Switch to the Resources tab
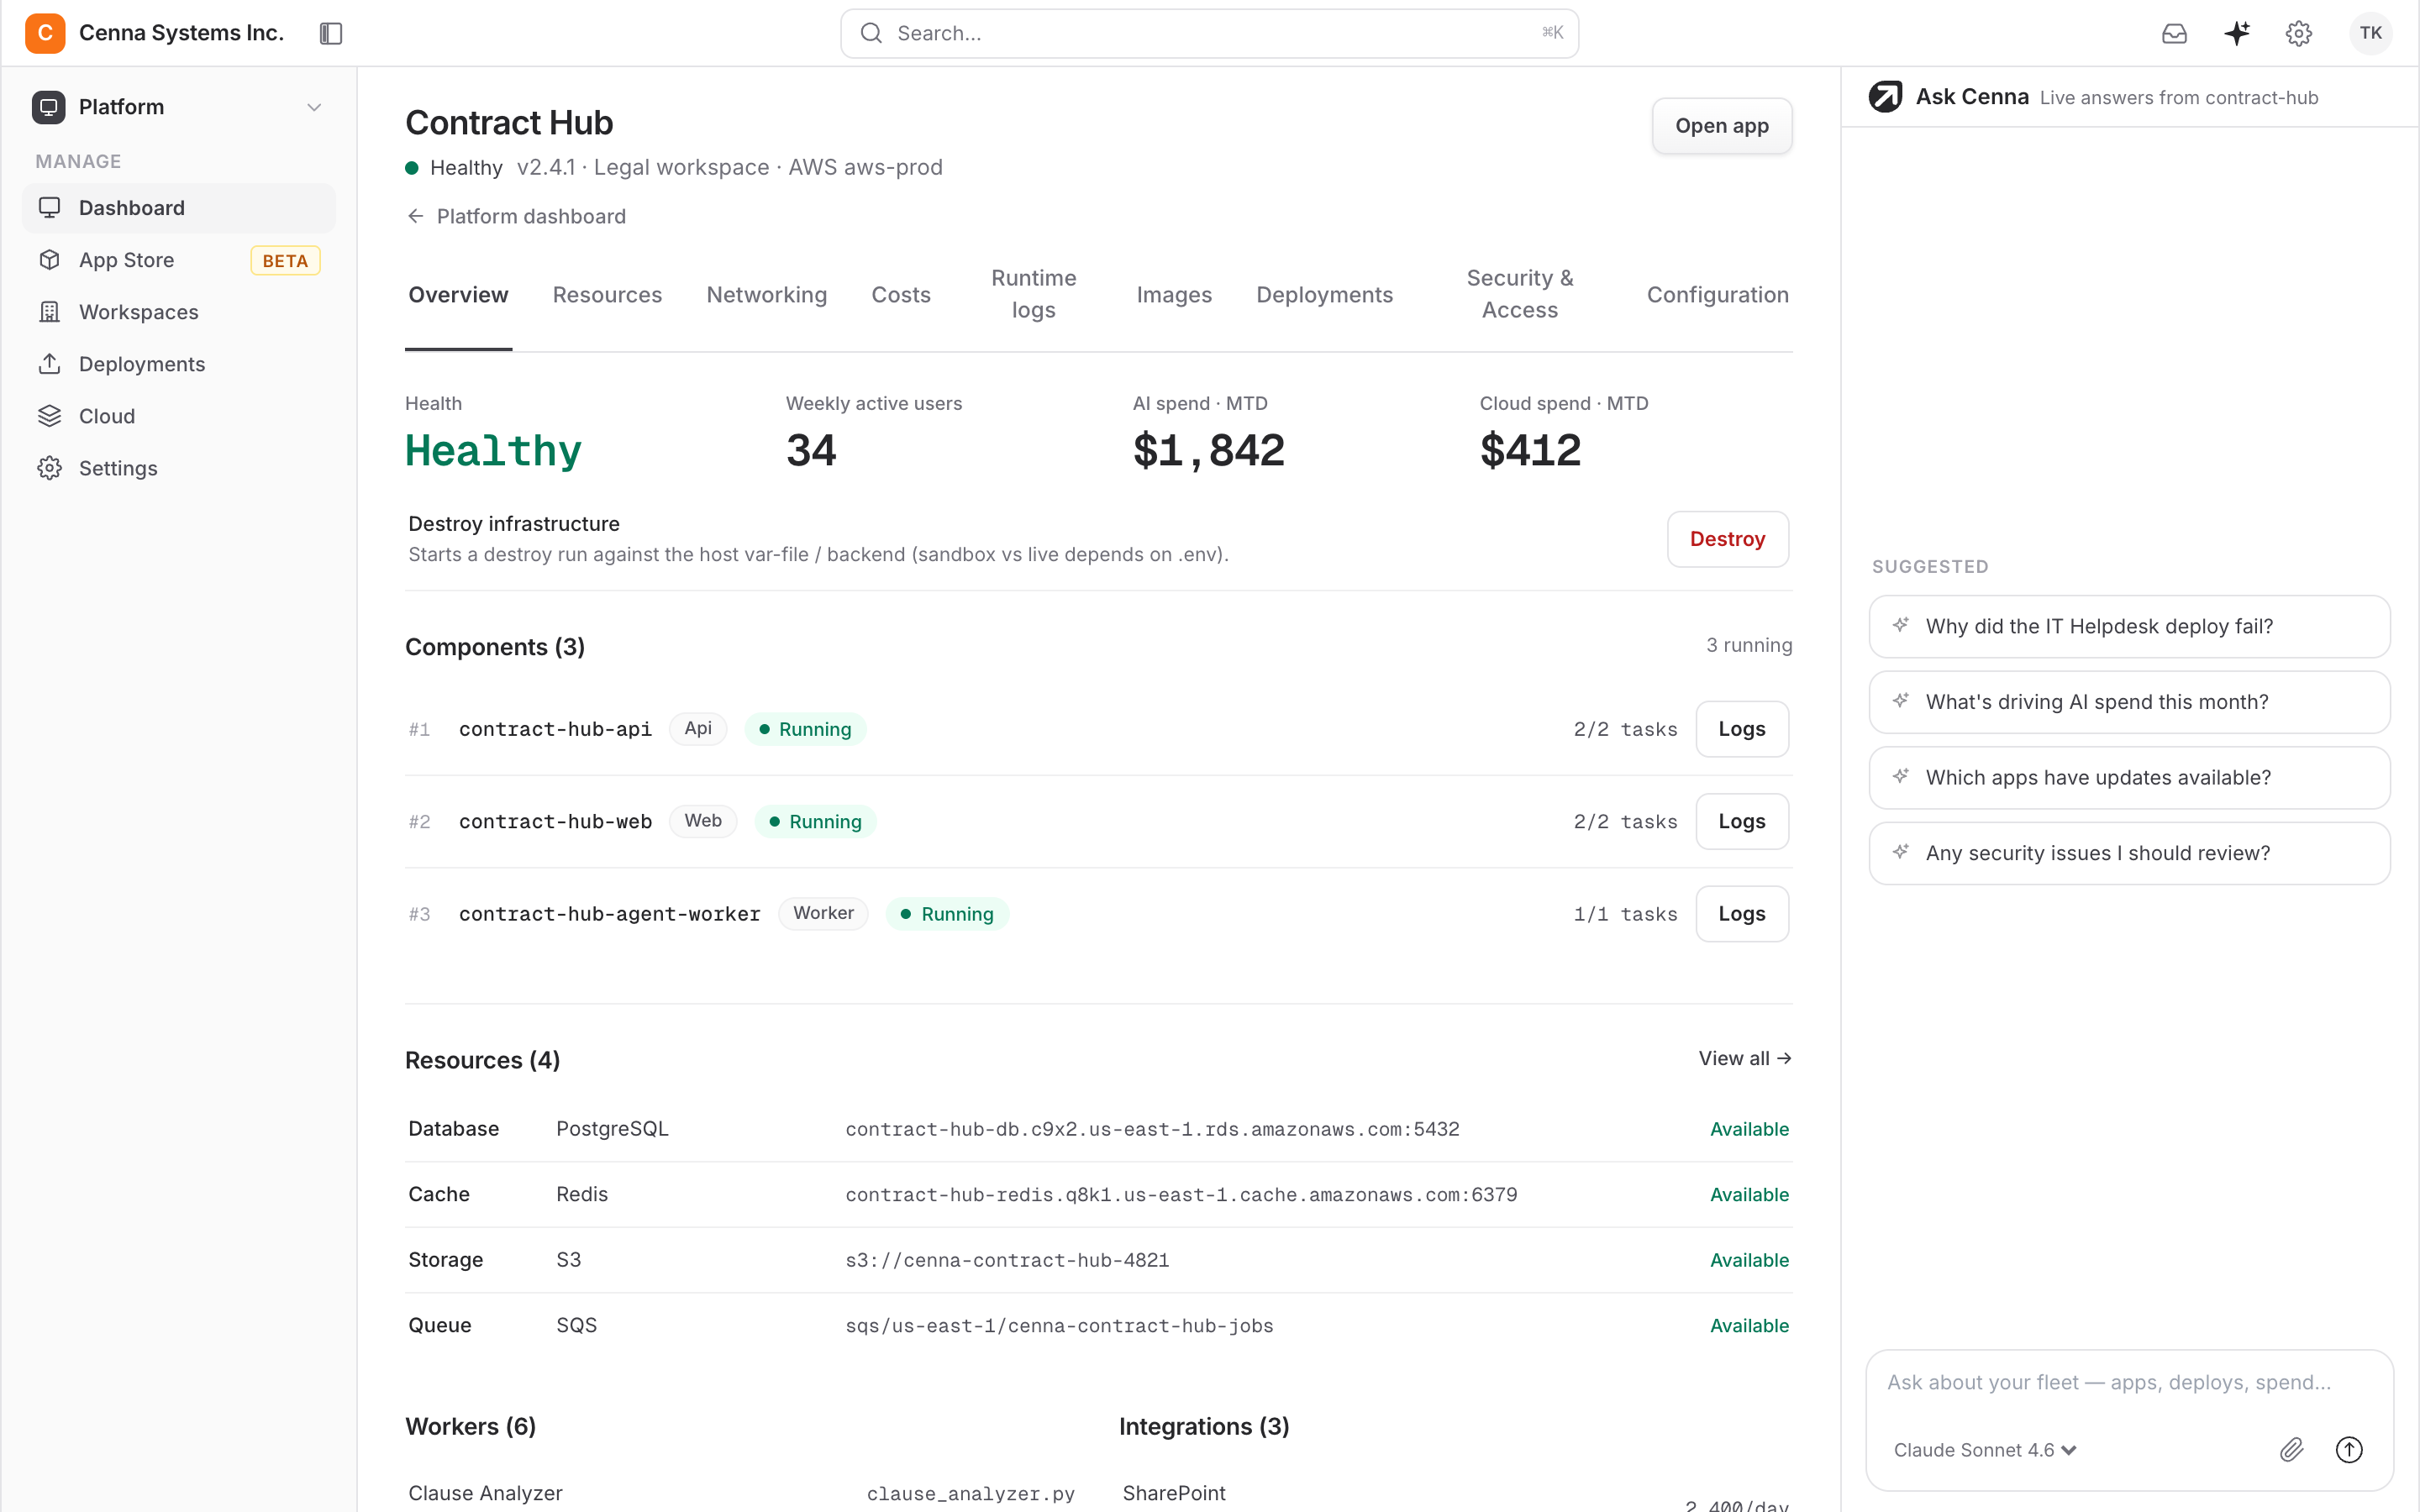 click(607, 295)
